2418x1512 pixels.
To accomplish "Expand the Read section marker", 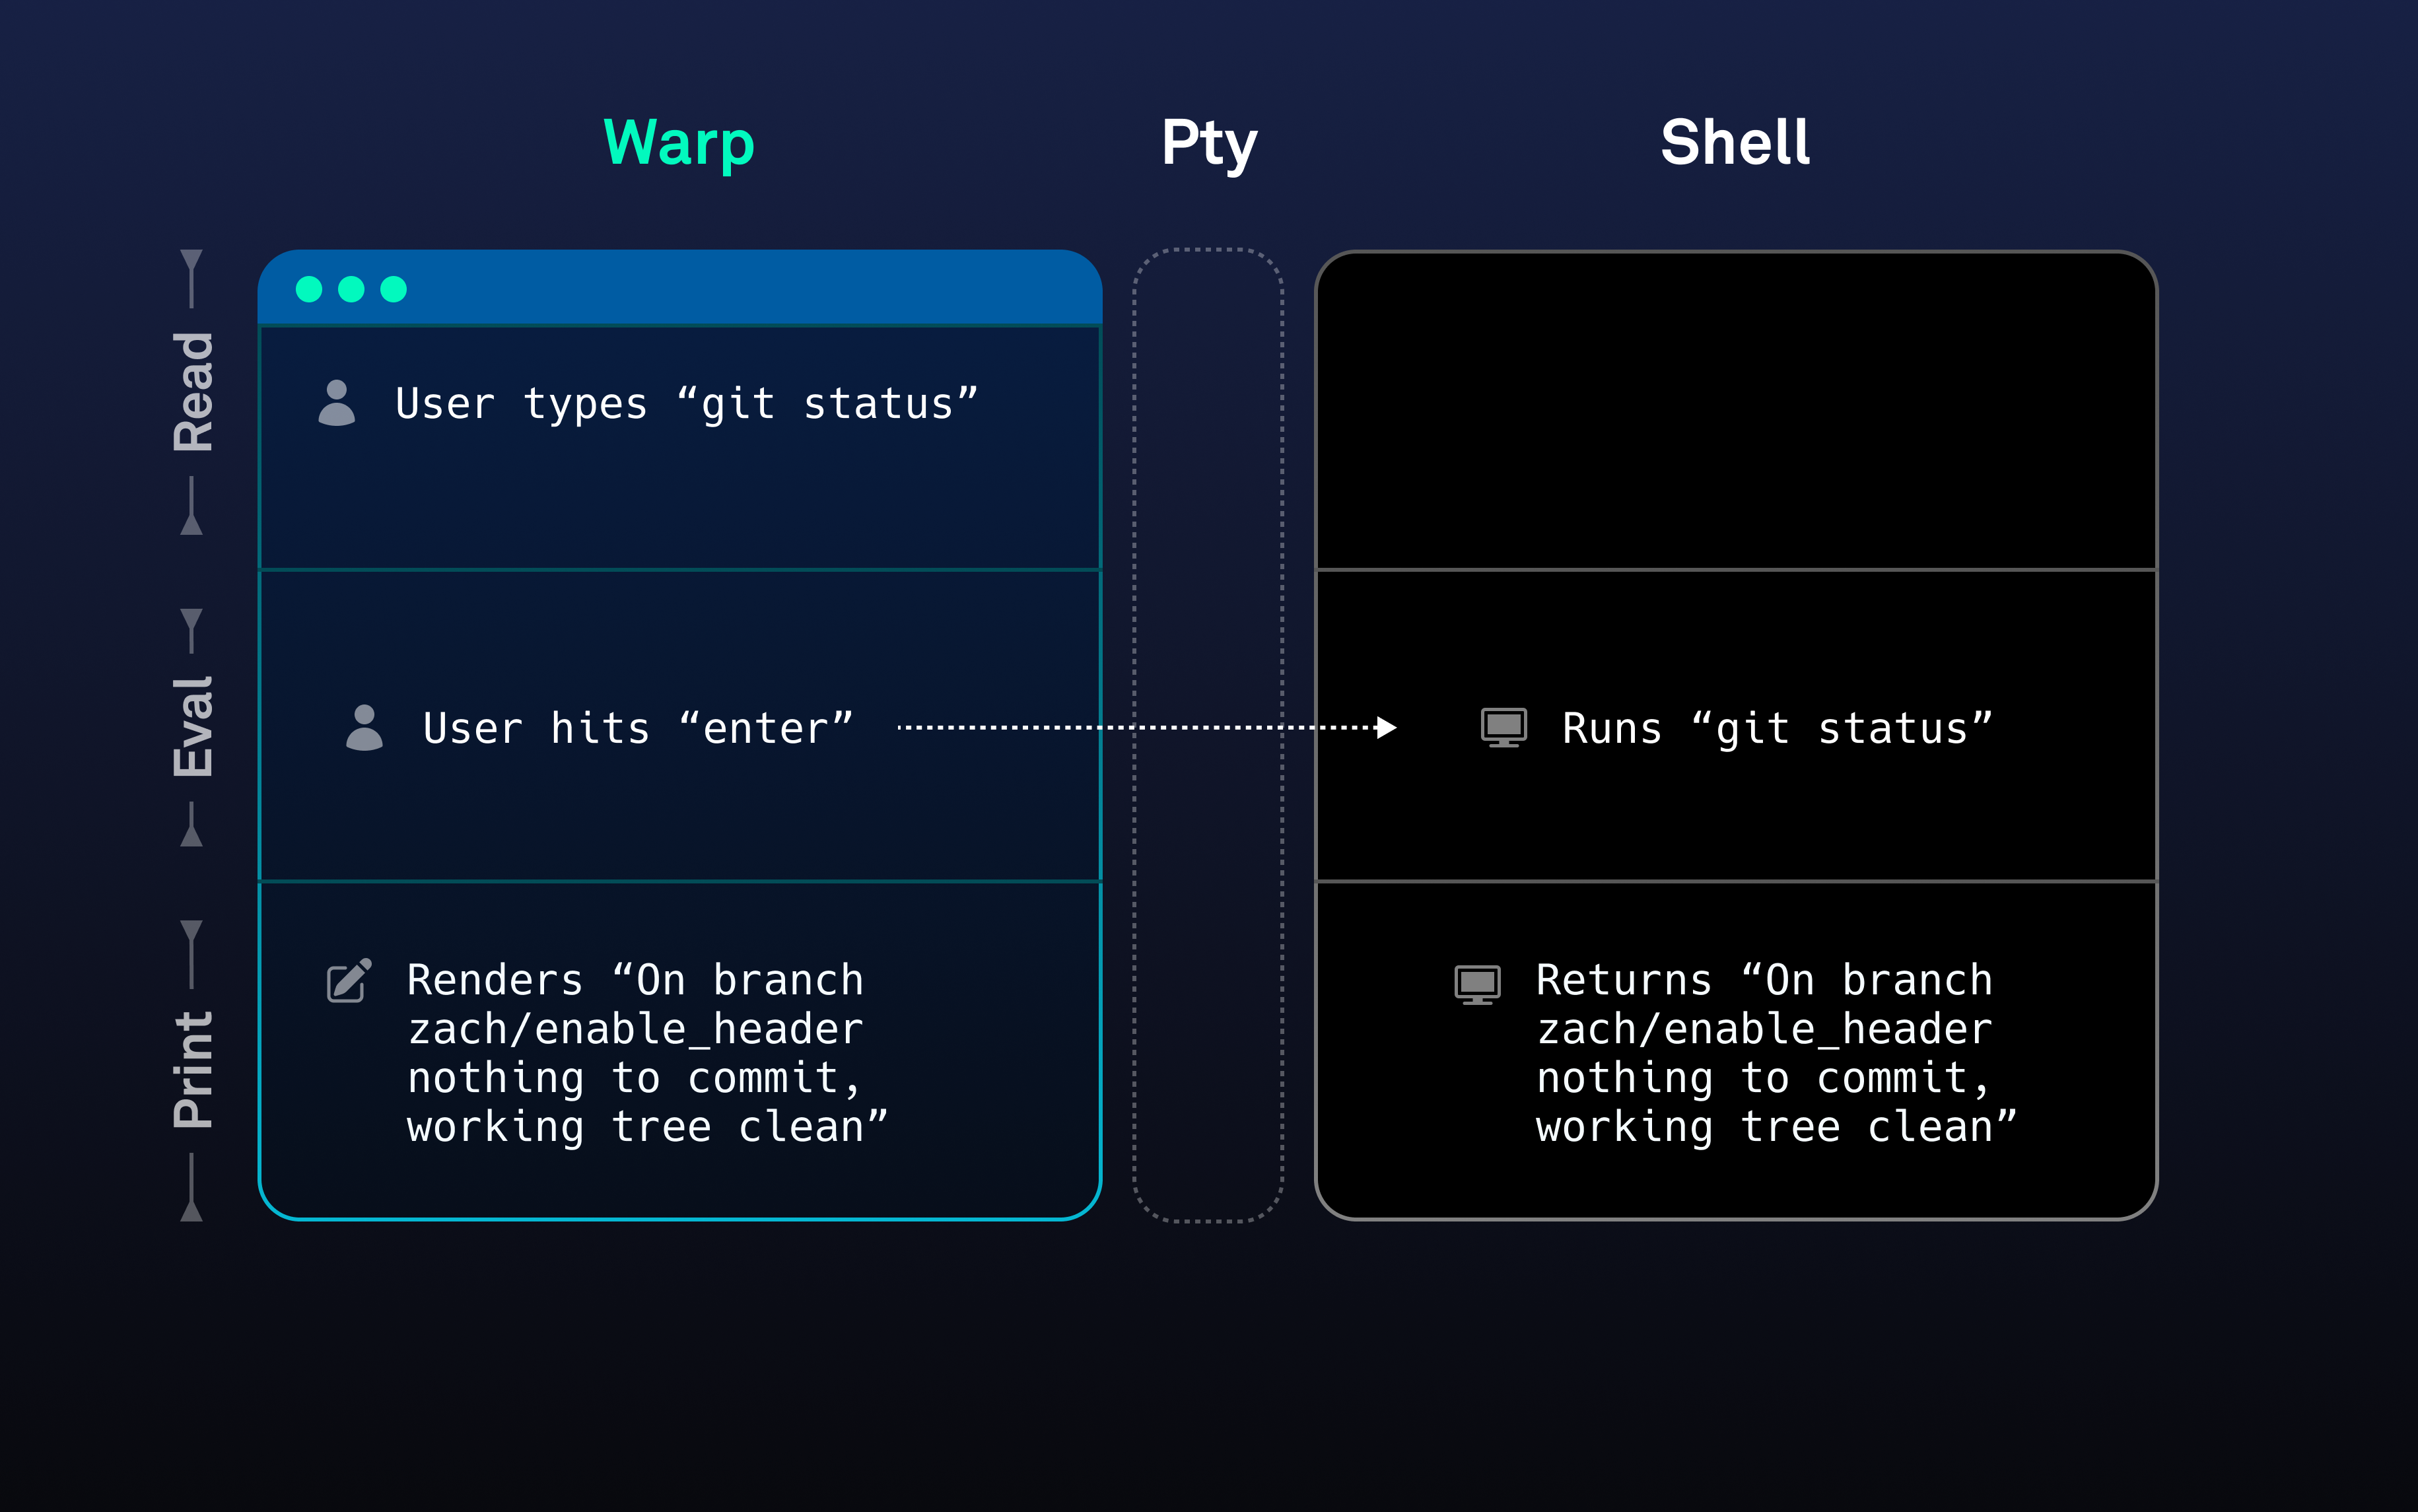I will (x=194, y=390).
